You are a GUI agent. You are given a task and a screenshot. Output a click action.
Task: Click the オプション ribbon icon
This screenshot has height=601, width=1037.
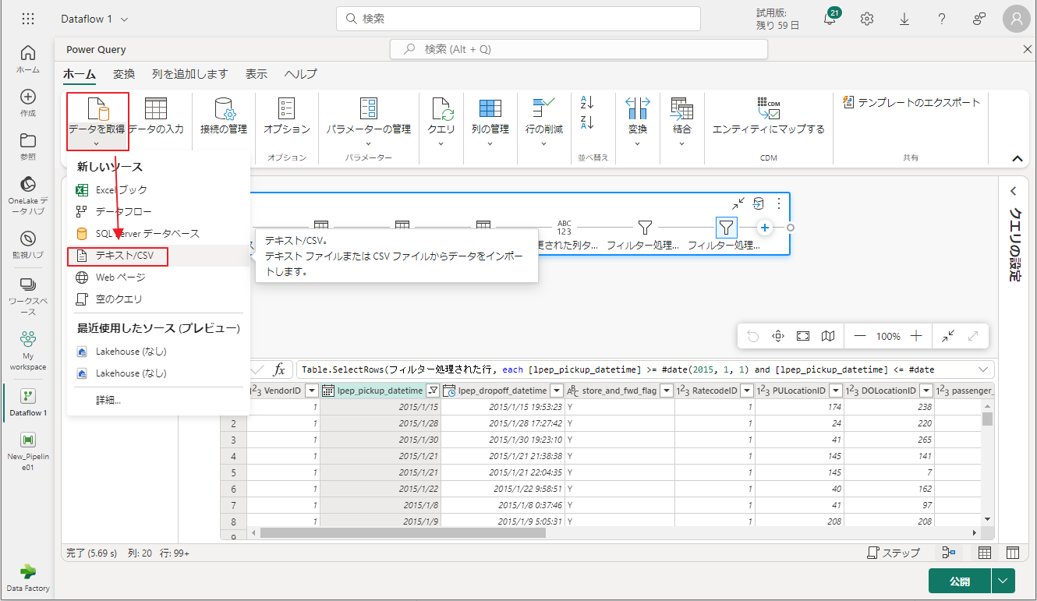tap(287, 108)
